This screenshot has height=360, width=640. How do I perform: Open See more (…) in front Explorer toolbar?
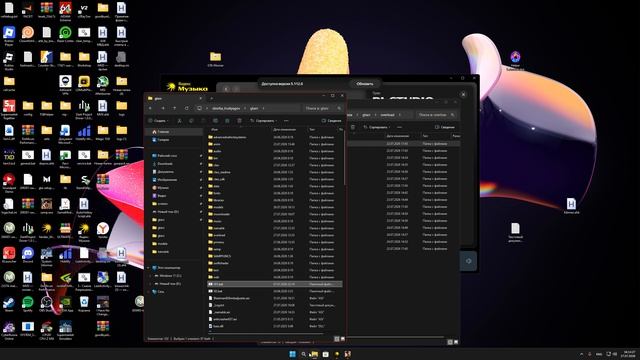coord(286,121)
